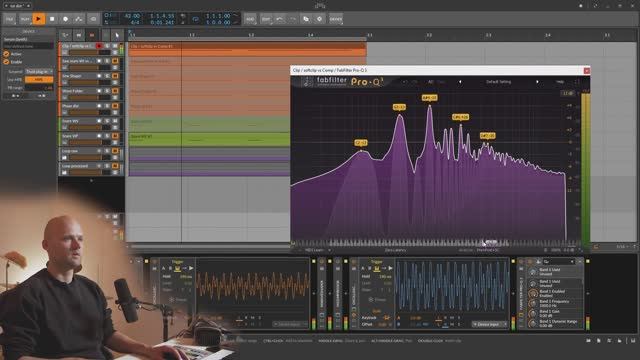The height and width of the screenshot is (360, 640).
Task: Click bar 1.3 on the timeline ruler
Action: tap(251, 36)
